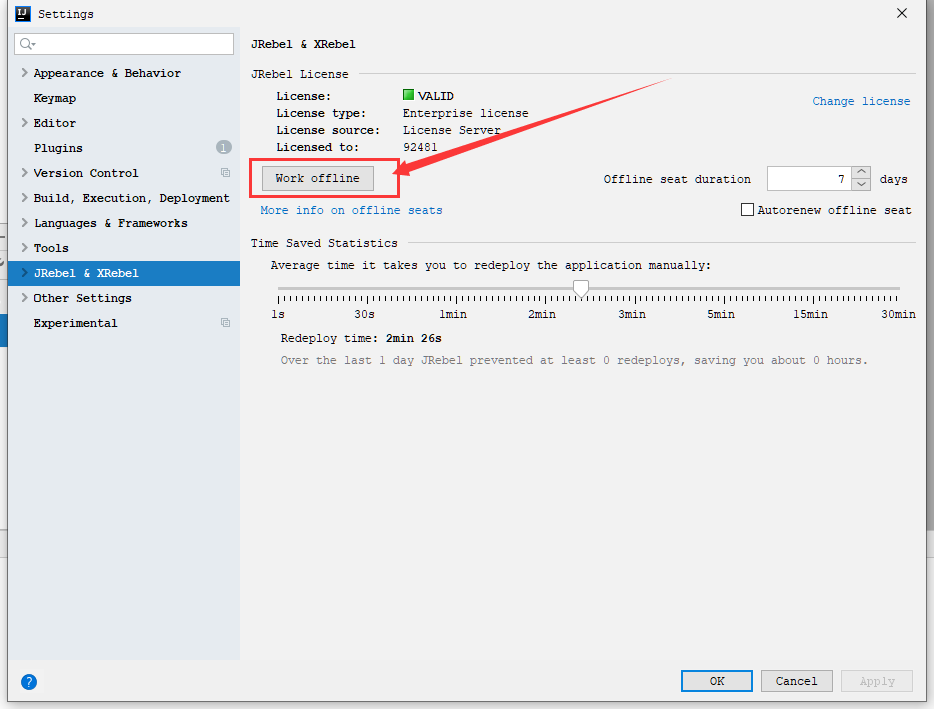Image resolution: width=934 pixels, height=709 pixels.
Task: Click the License Server source value
Action: click(452, 130)
